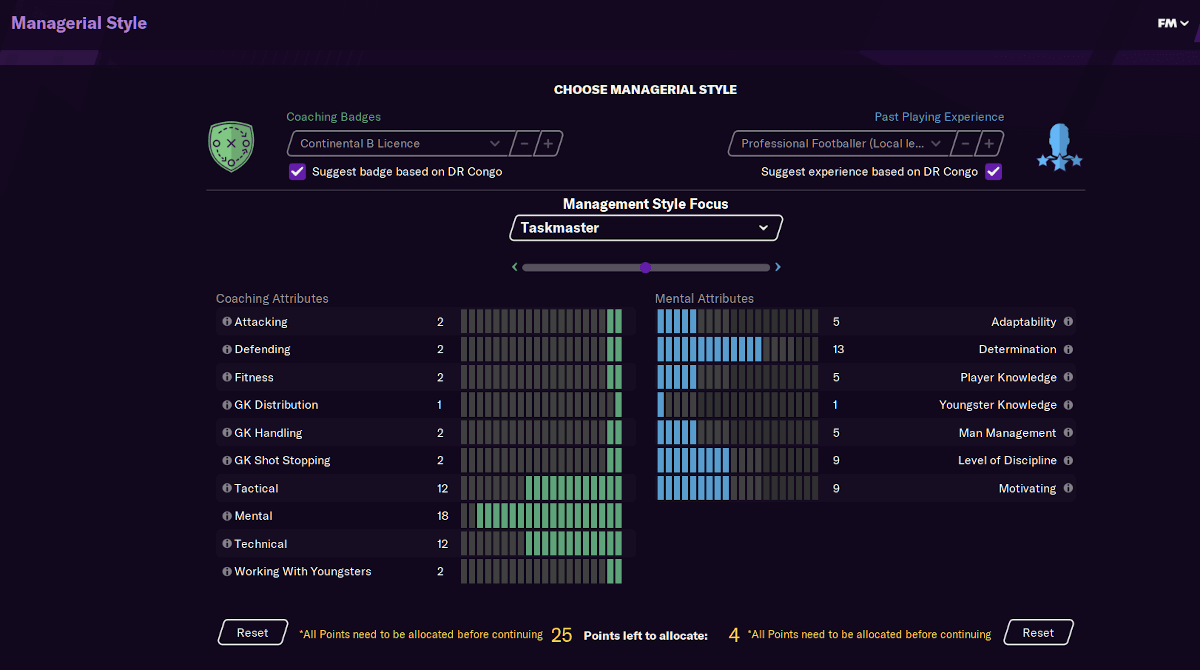
Task: Click the GK Distribution attribute bar
Action: pyautogui.click(x=541, y=405)
